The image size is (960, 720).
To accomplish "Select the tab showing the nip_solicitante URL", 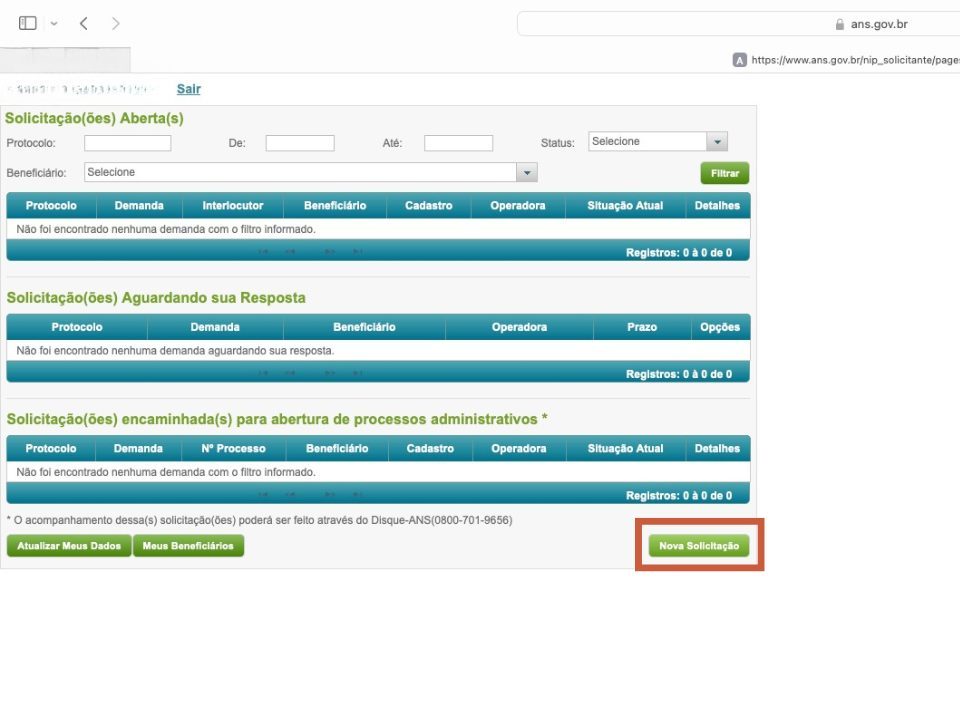I will coord(850,60).
